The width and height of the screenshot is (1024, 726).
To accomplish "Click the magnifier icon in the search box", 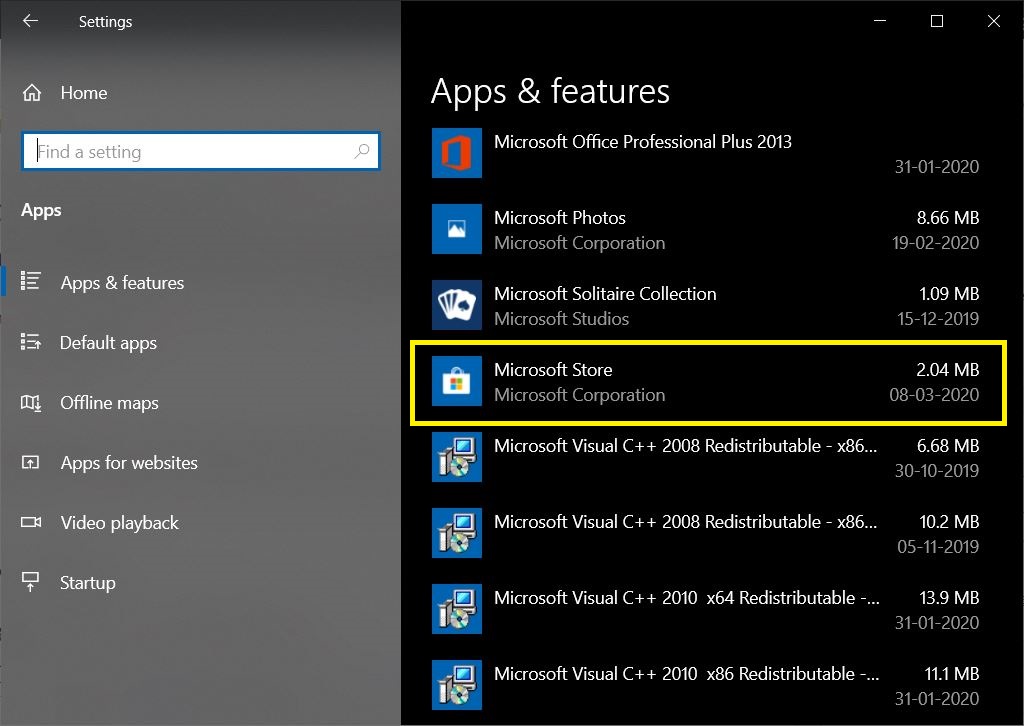I will (362, 151).
